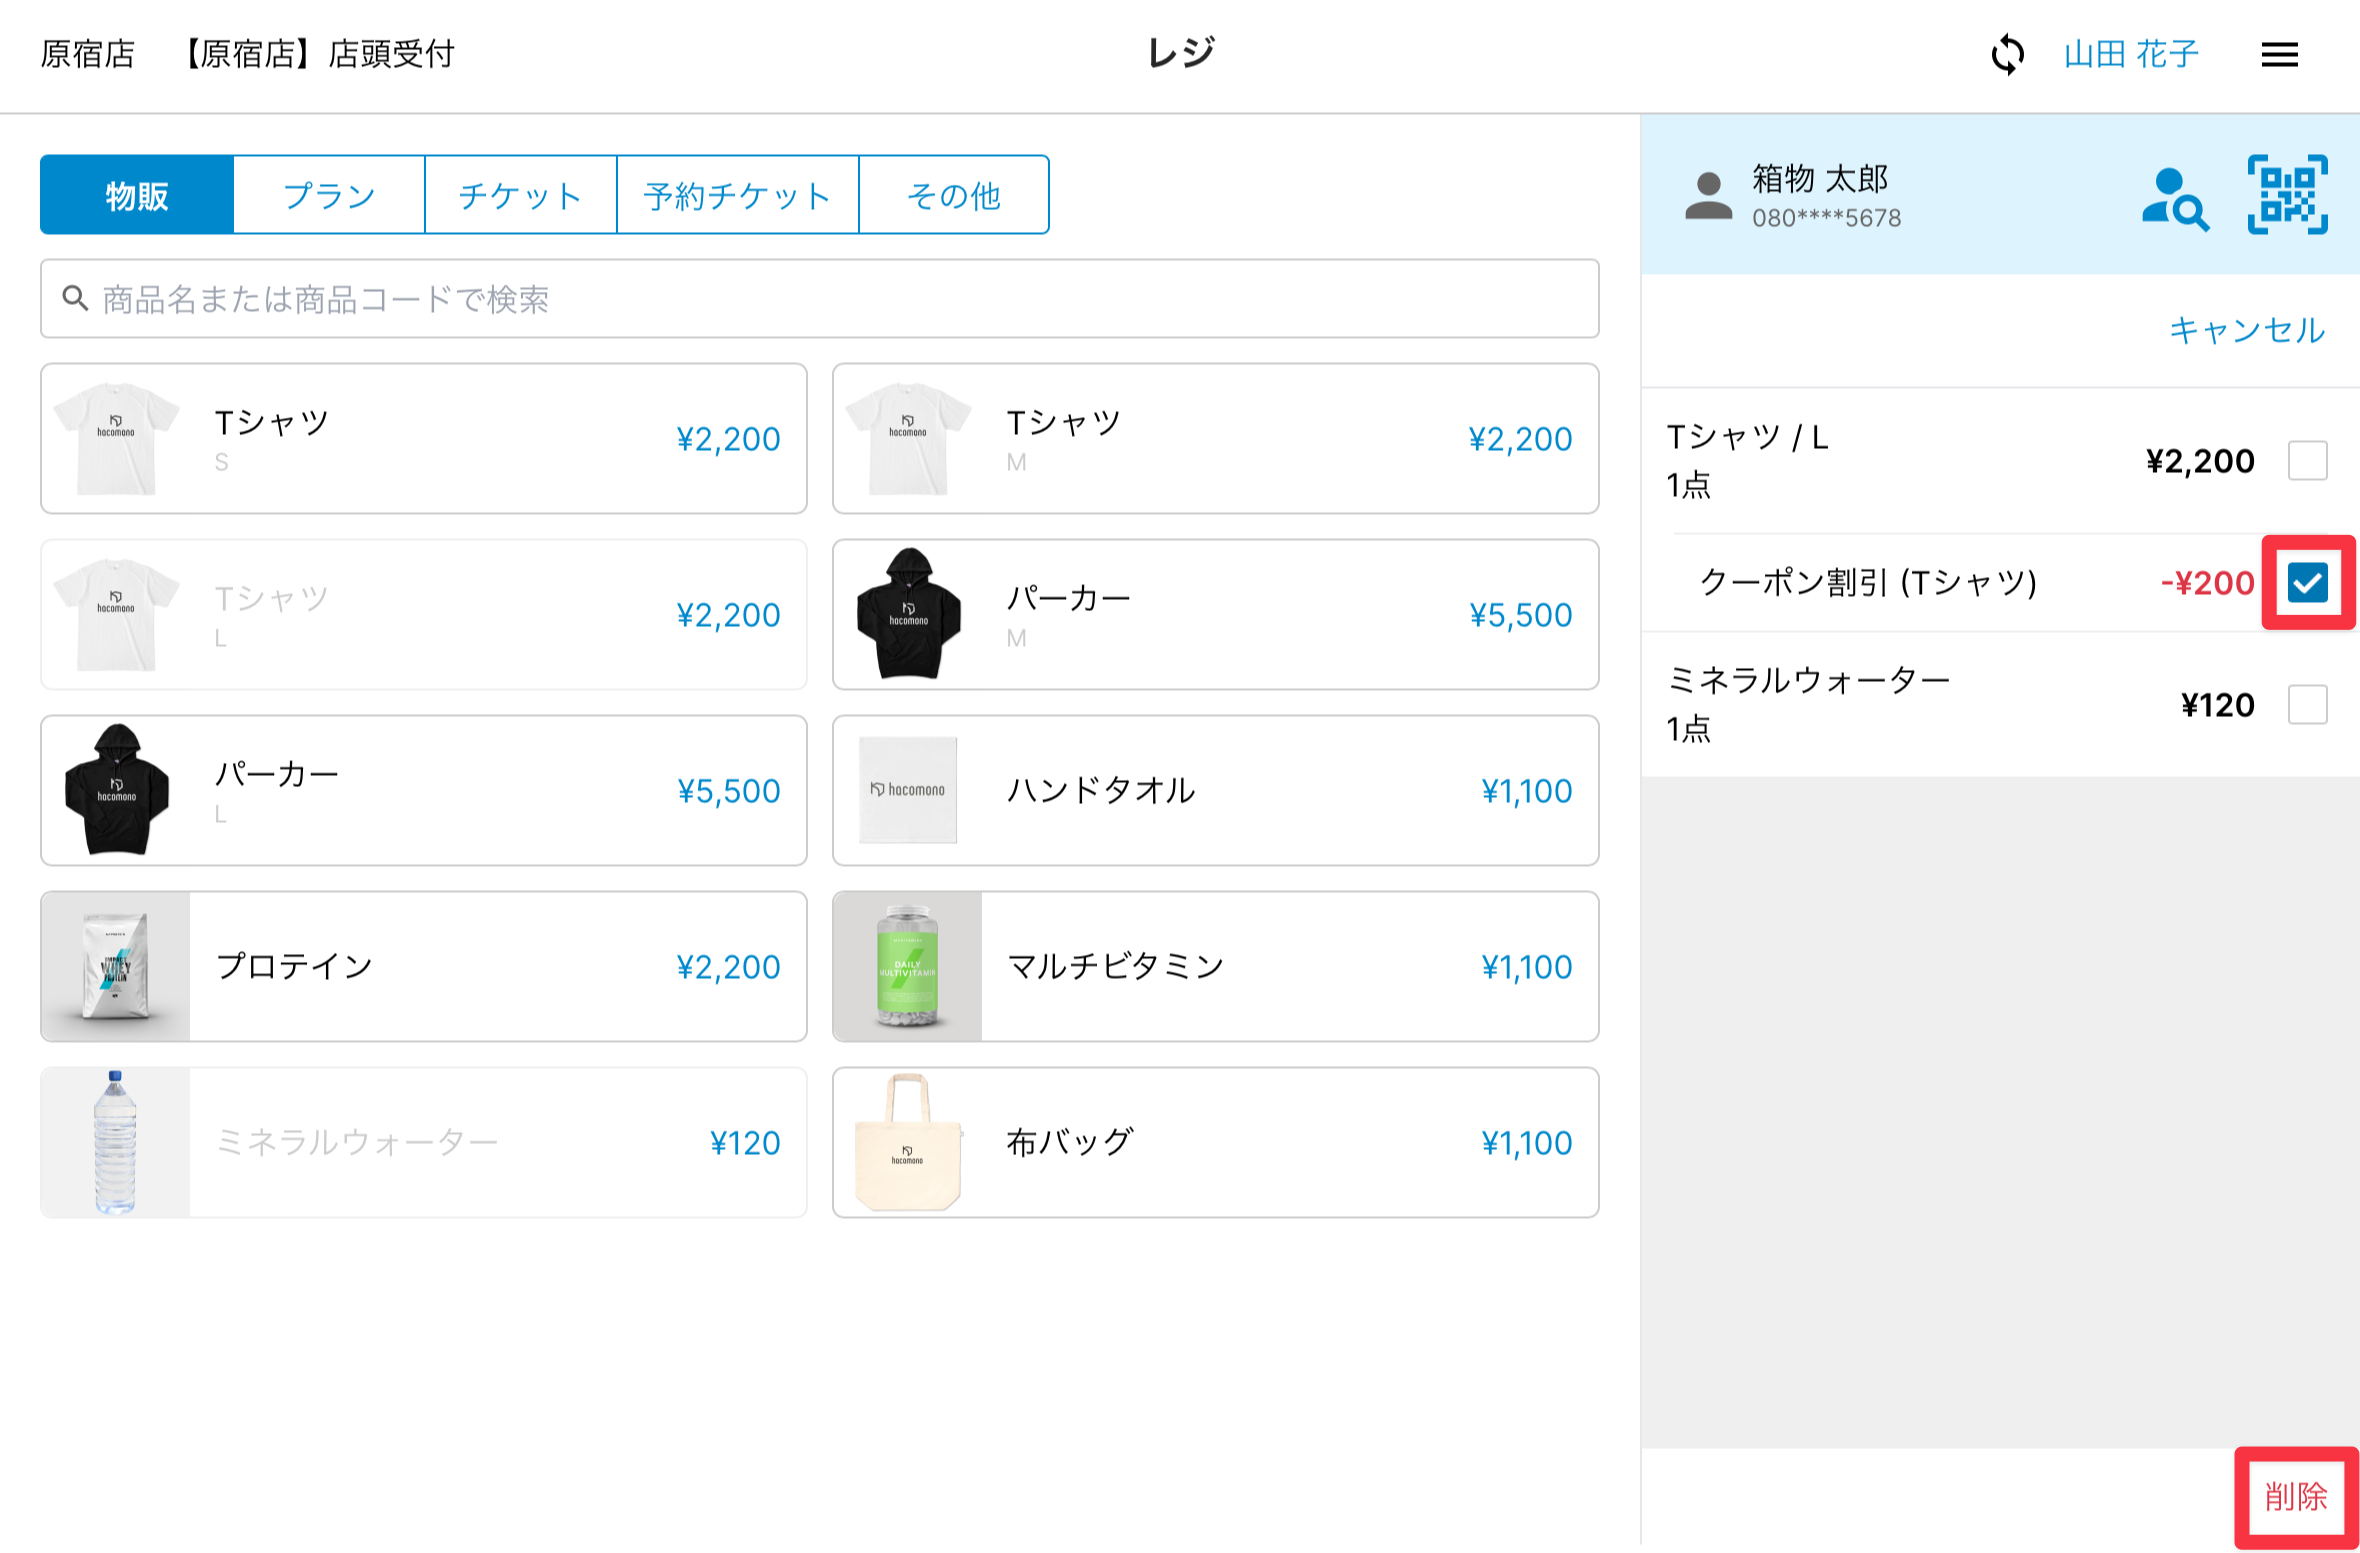2360x1553 pixels.
Task: Open the 予約チケット tab
Action: (737, 195)
